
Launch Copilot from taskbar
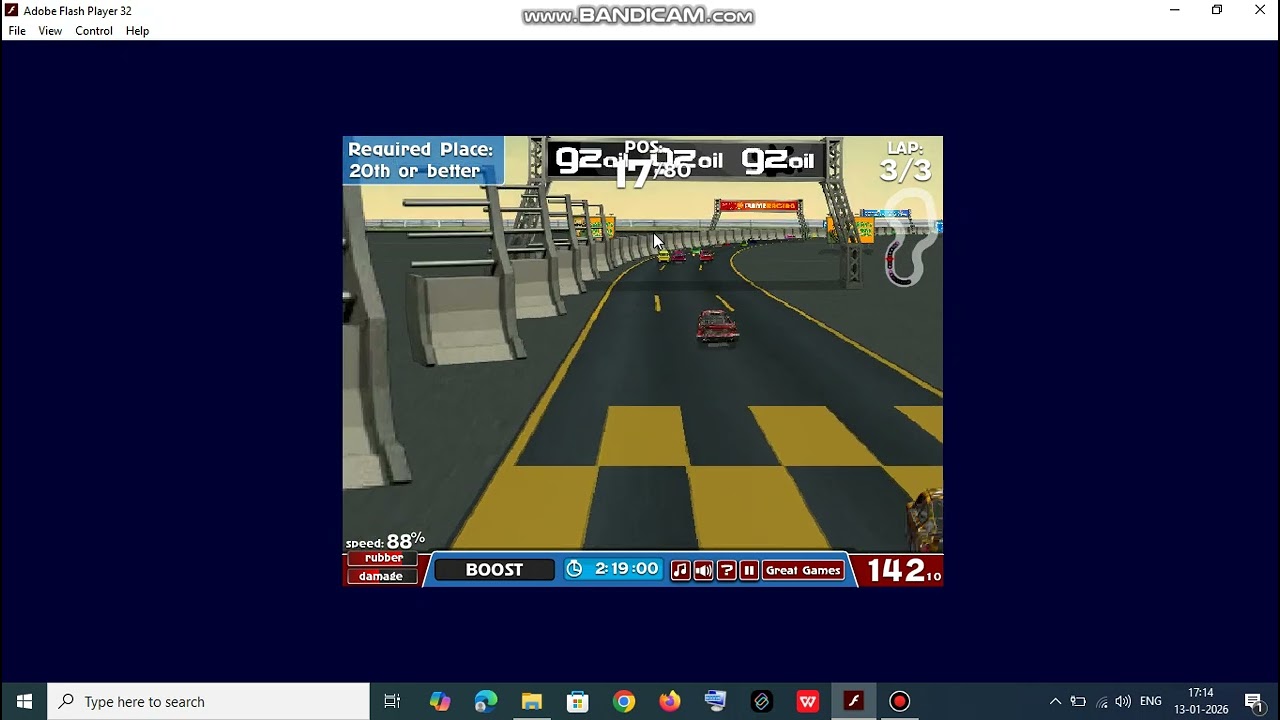pyautogui.click(x=440, y=701)
